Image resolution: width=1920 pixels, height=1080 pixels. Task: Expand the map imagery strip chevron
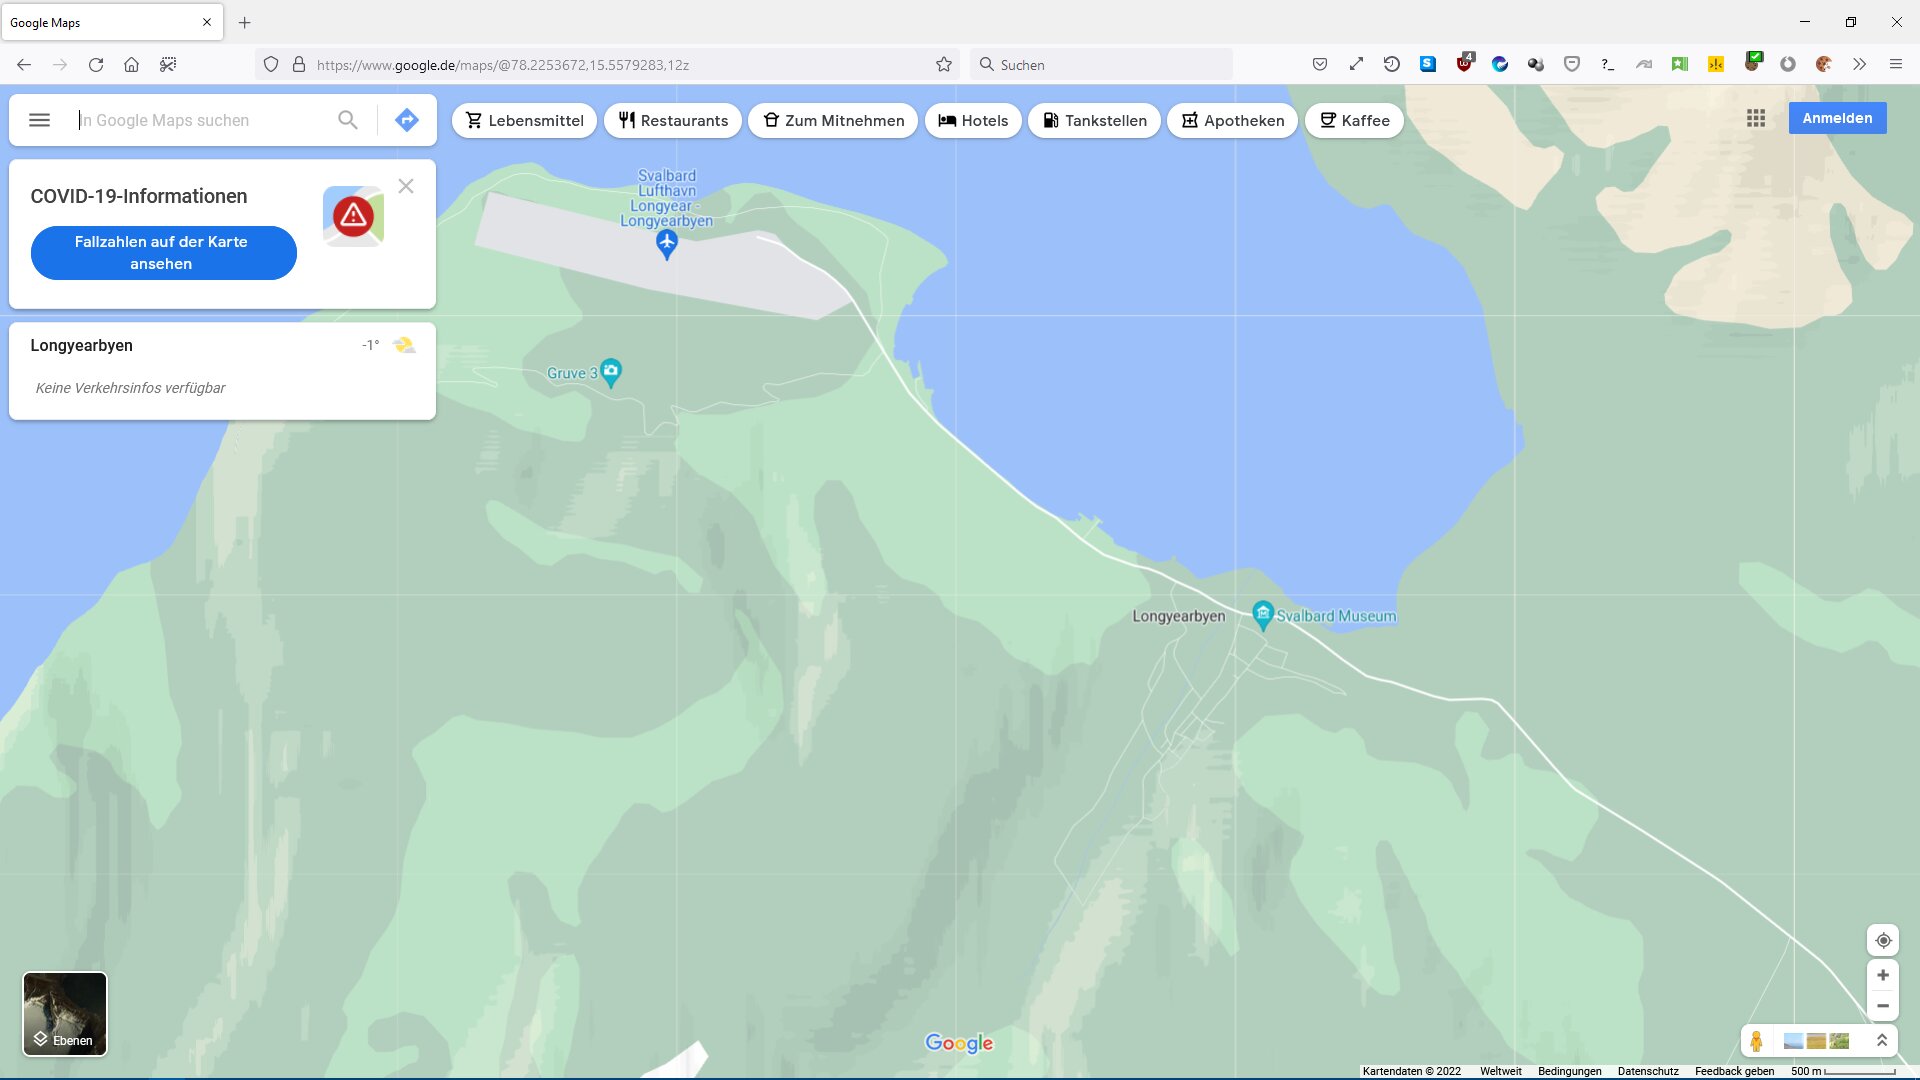[1881, 1041]
